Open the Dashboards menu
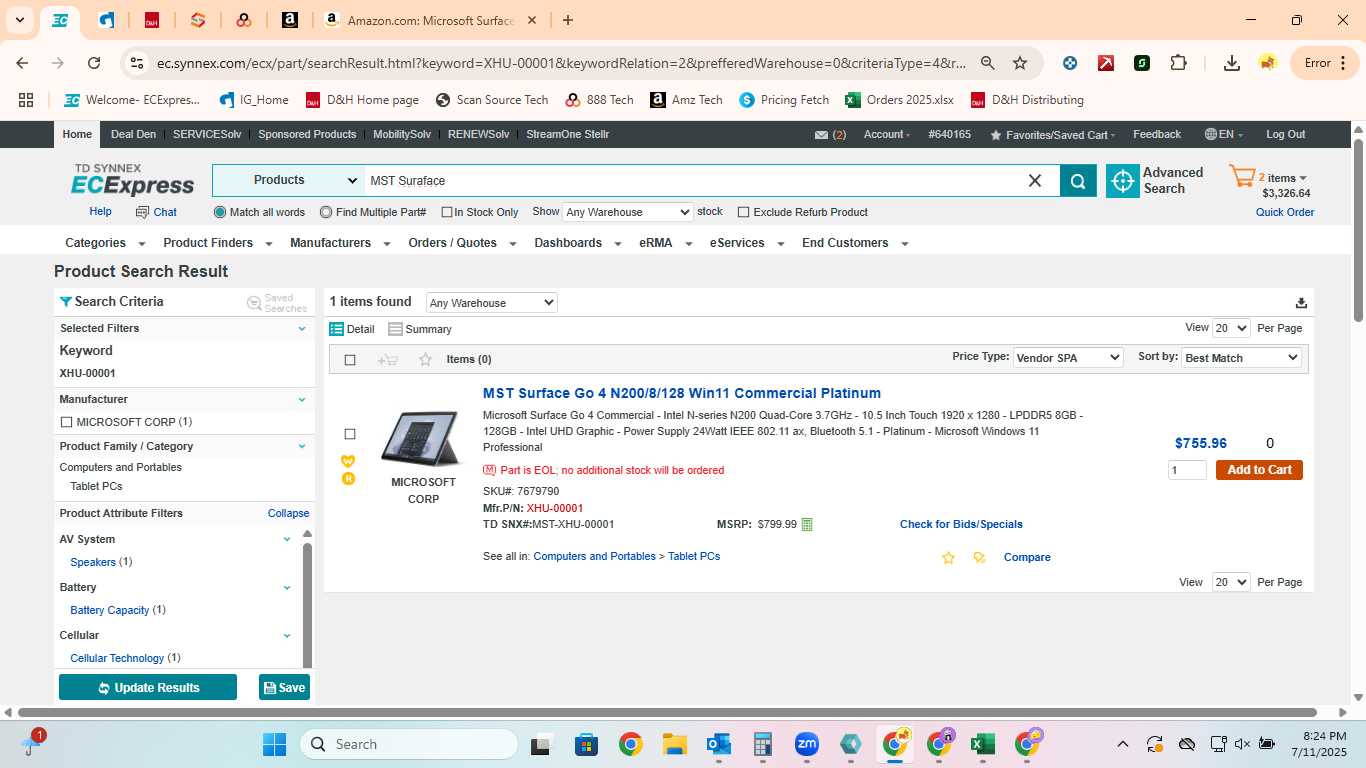 point(577,243)
